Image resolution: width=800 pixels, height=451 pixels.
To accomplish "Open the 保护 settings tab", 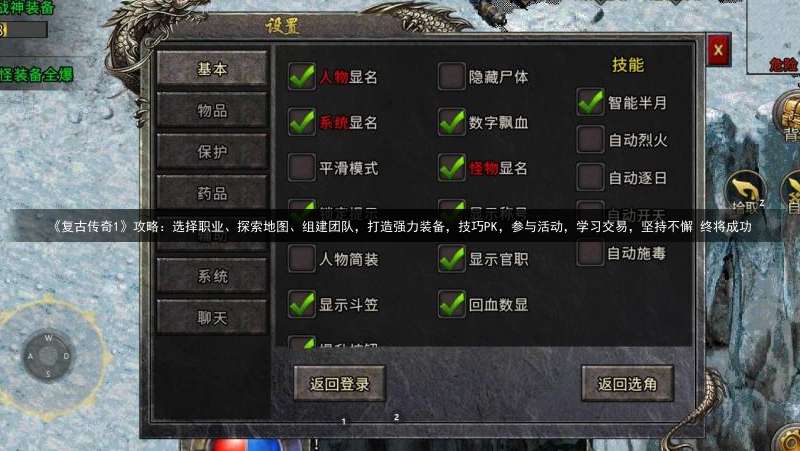I will 212,152.
